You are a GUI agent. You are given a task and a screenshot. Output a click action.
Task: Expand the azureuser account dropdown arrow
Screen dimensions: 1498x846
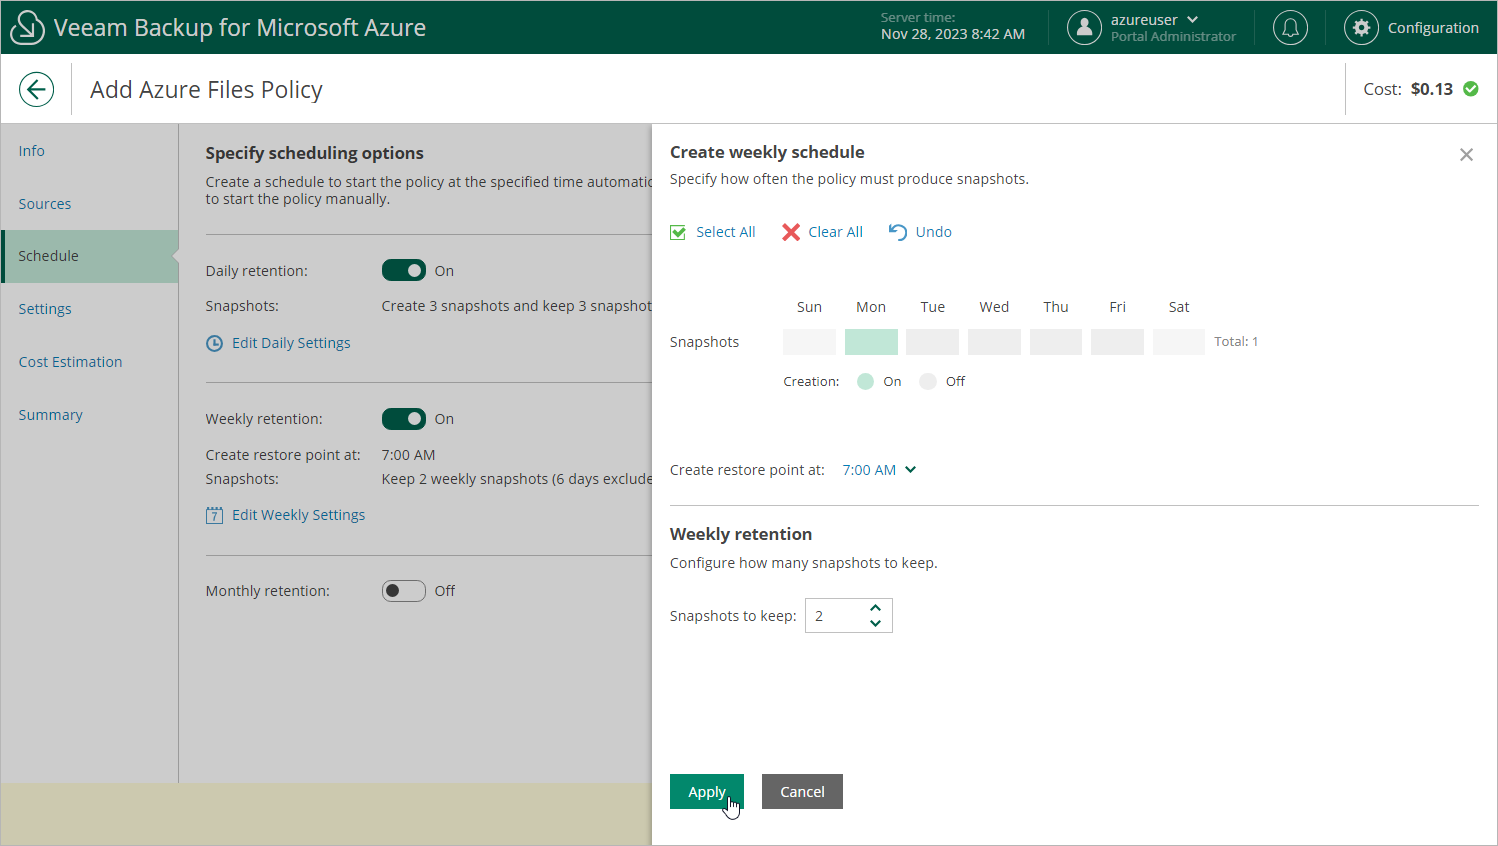[x=1192, y=20]
